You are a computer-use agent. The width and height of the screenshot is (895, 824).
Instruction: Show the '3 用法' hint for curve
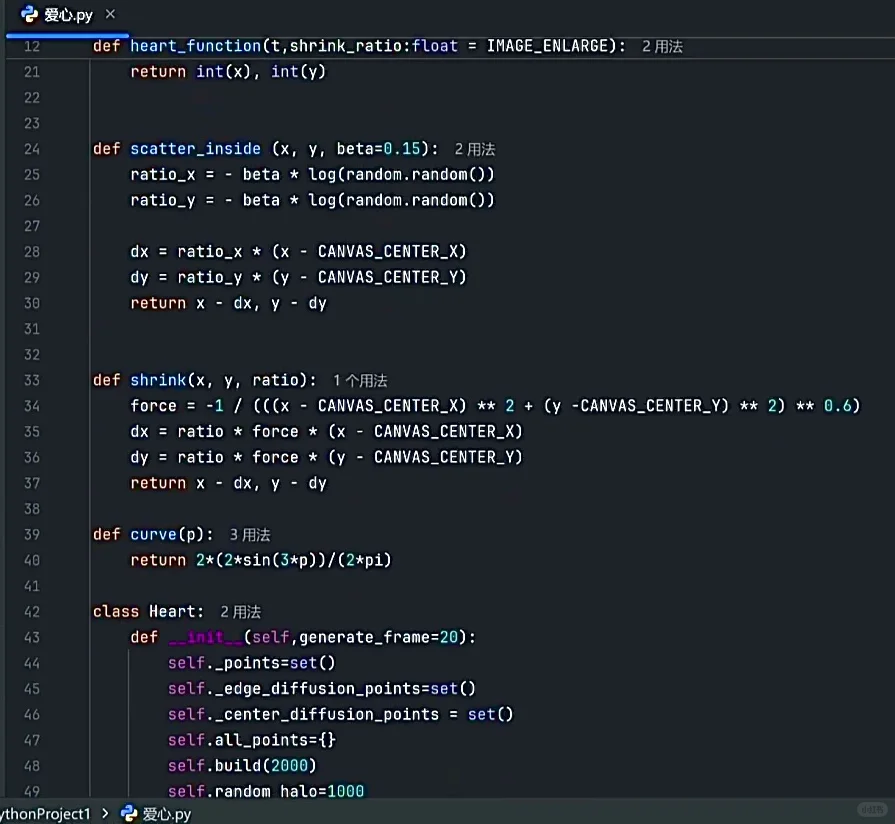tap(250, 535)
